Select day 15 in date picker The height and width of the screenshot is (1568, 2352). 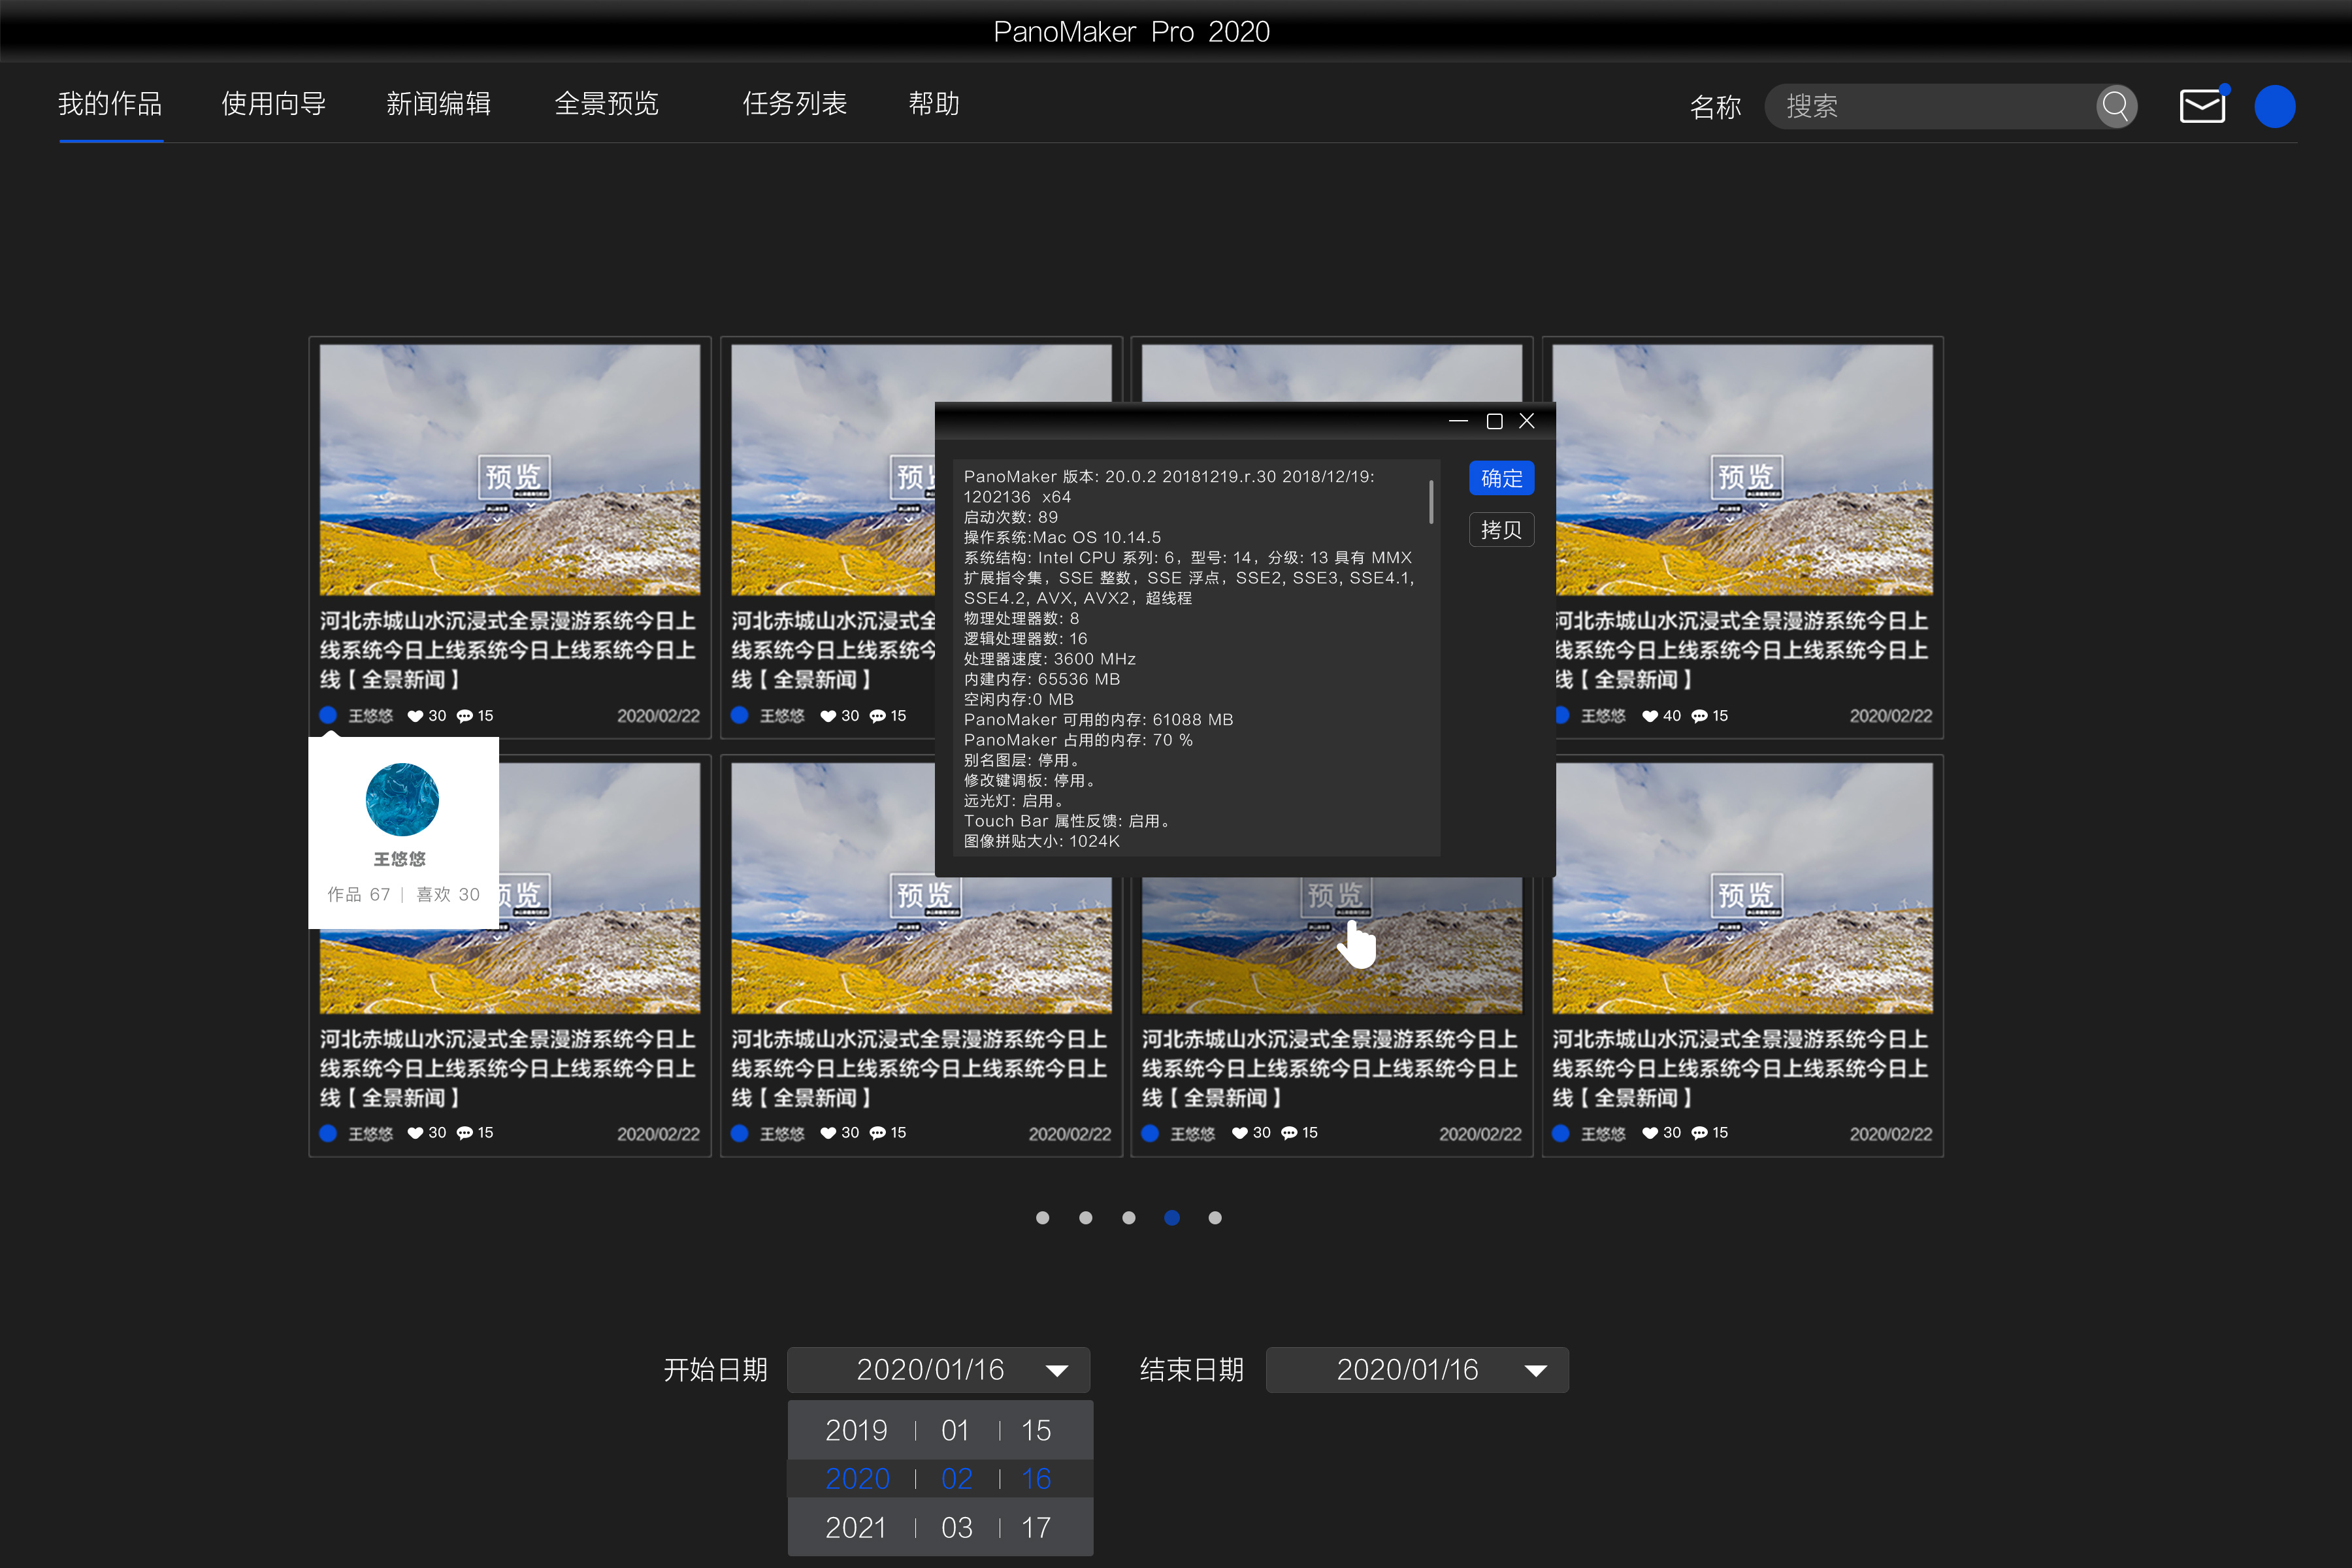click(x=1036, y=1430)
